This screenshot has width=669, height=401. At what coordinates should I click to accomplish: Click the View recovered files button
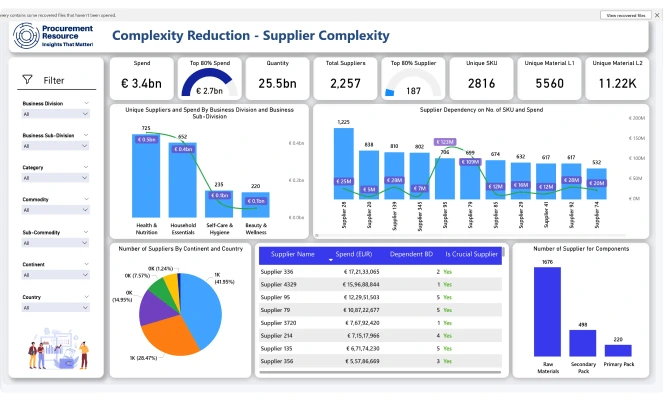coord(629,15)
